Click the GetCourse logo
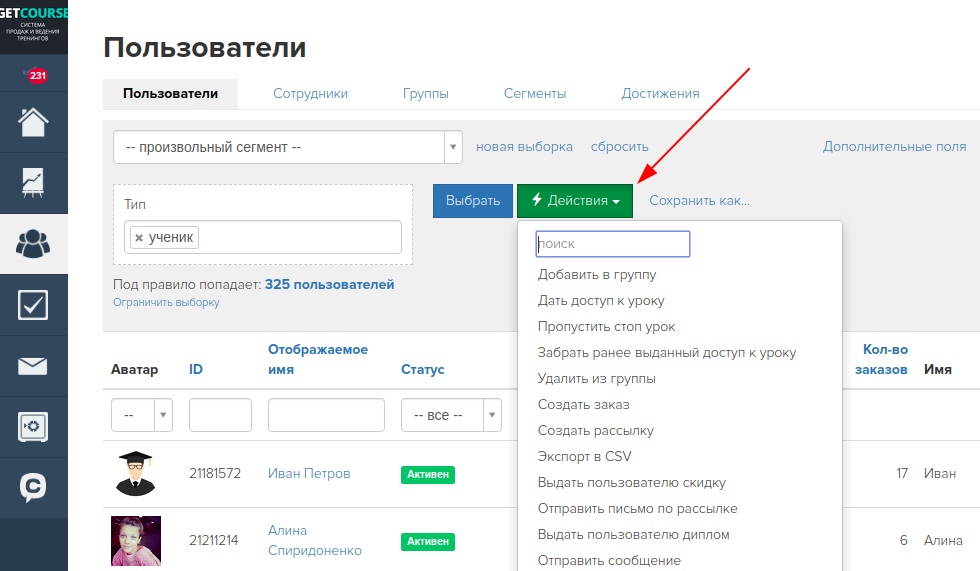The image size is (980, 571). pyautogui.click(x=34, y=26)
